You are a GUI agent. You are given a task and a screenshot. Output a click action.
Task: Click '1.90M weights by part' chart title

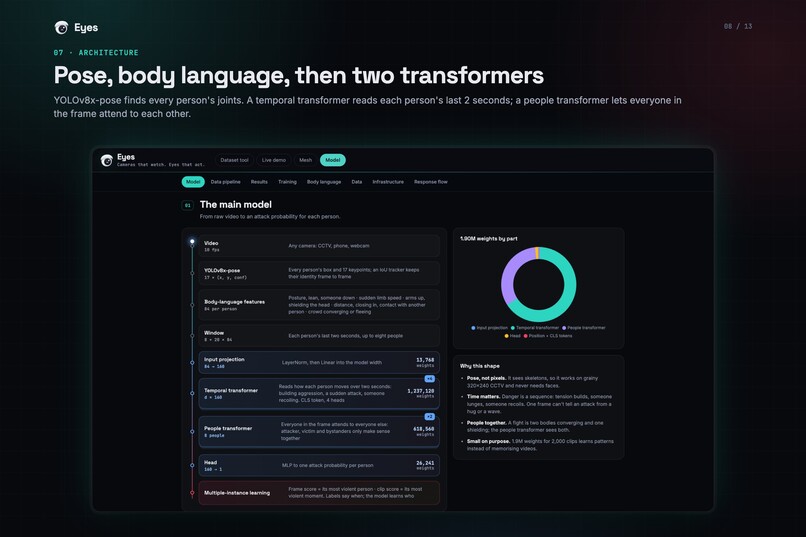488,238
